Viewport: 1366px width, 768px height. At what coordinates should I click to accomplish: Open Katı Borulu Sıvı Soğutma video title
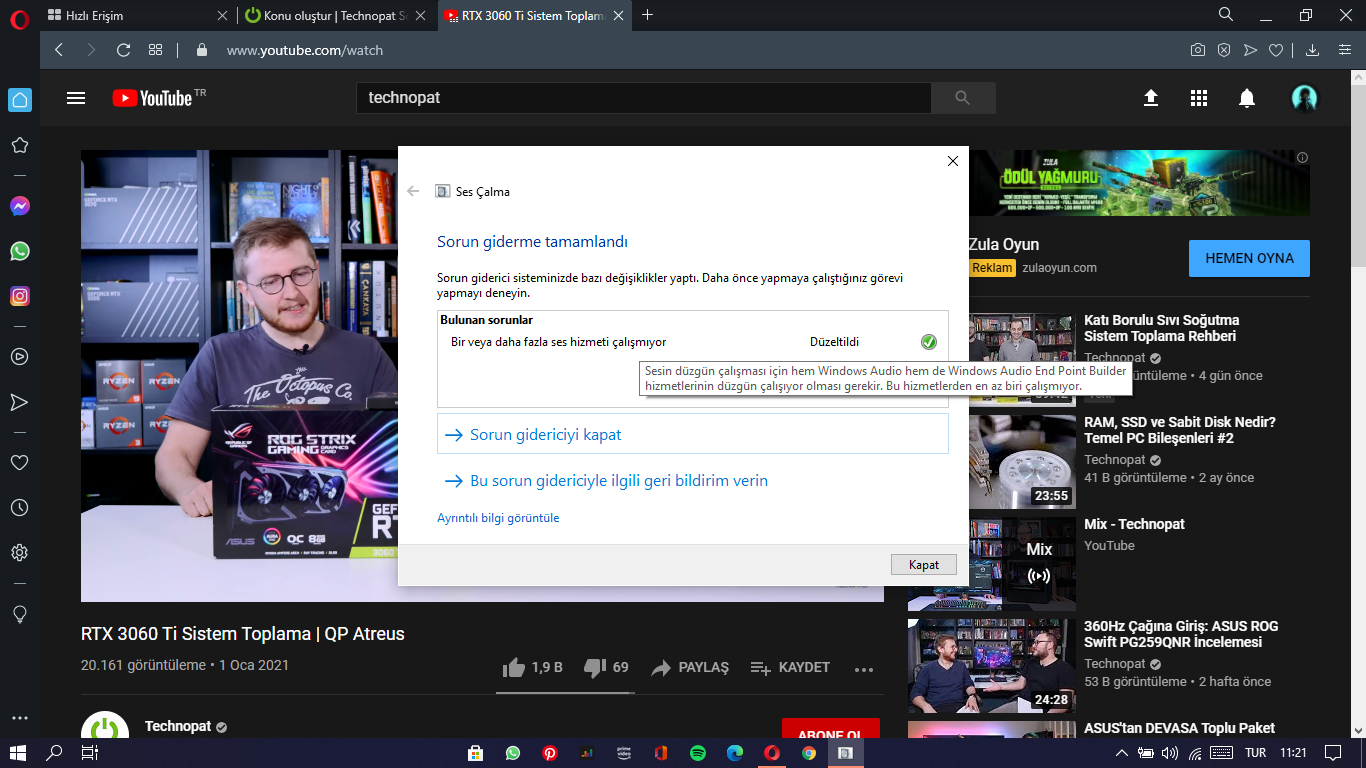tap(1161, 328)
